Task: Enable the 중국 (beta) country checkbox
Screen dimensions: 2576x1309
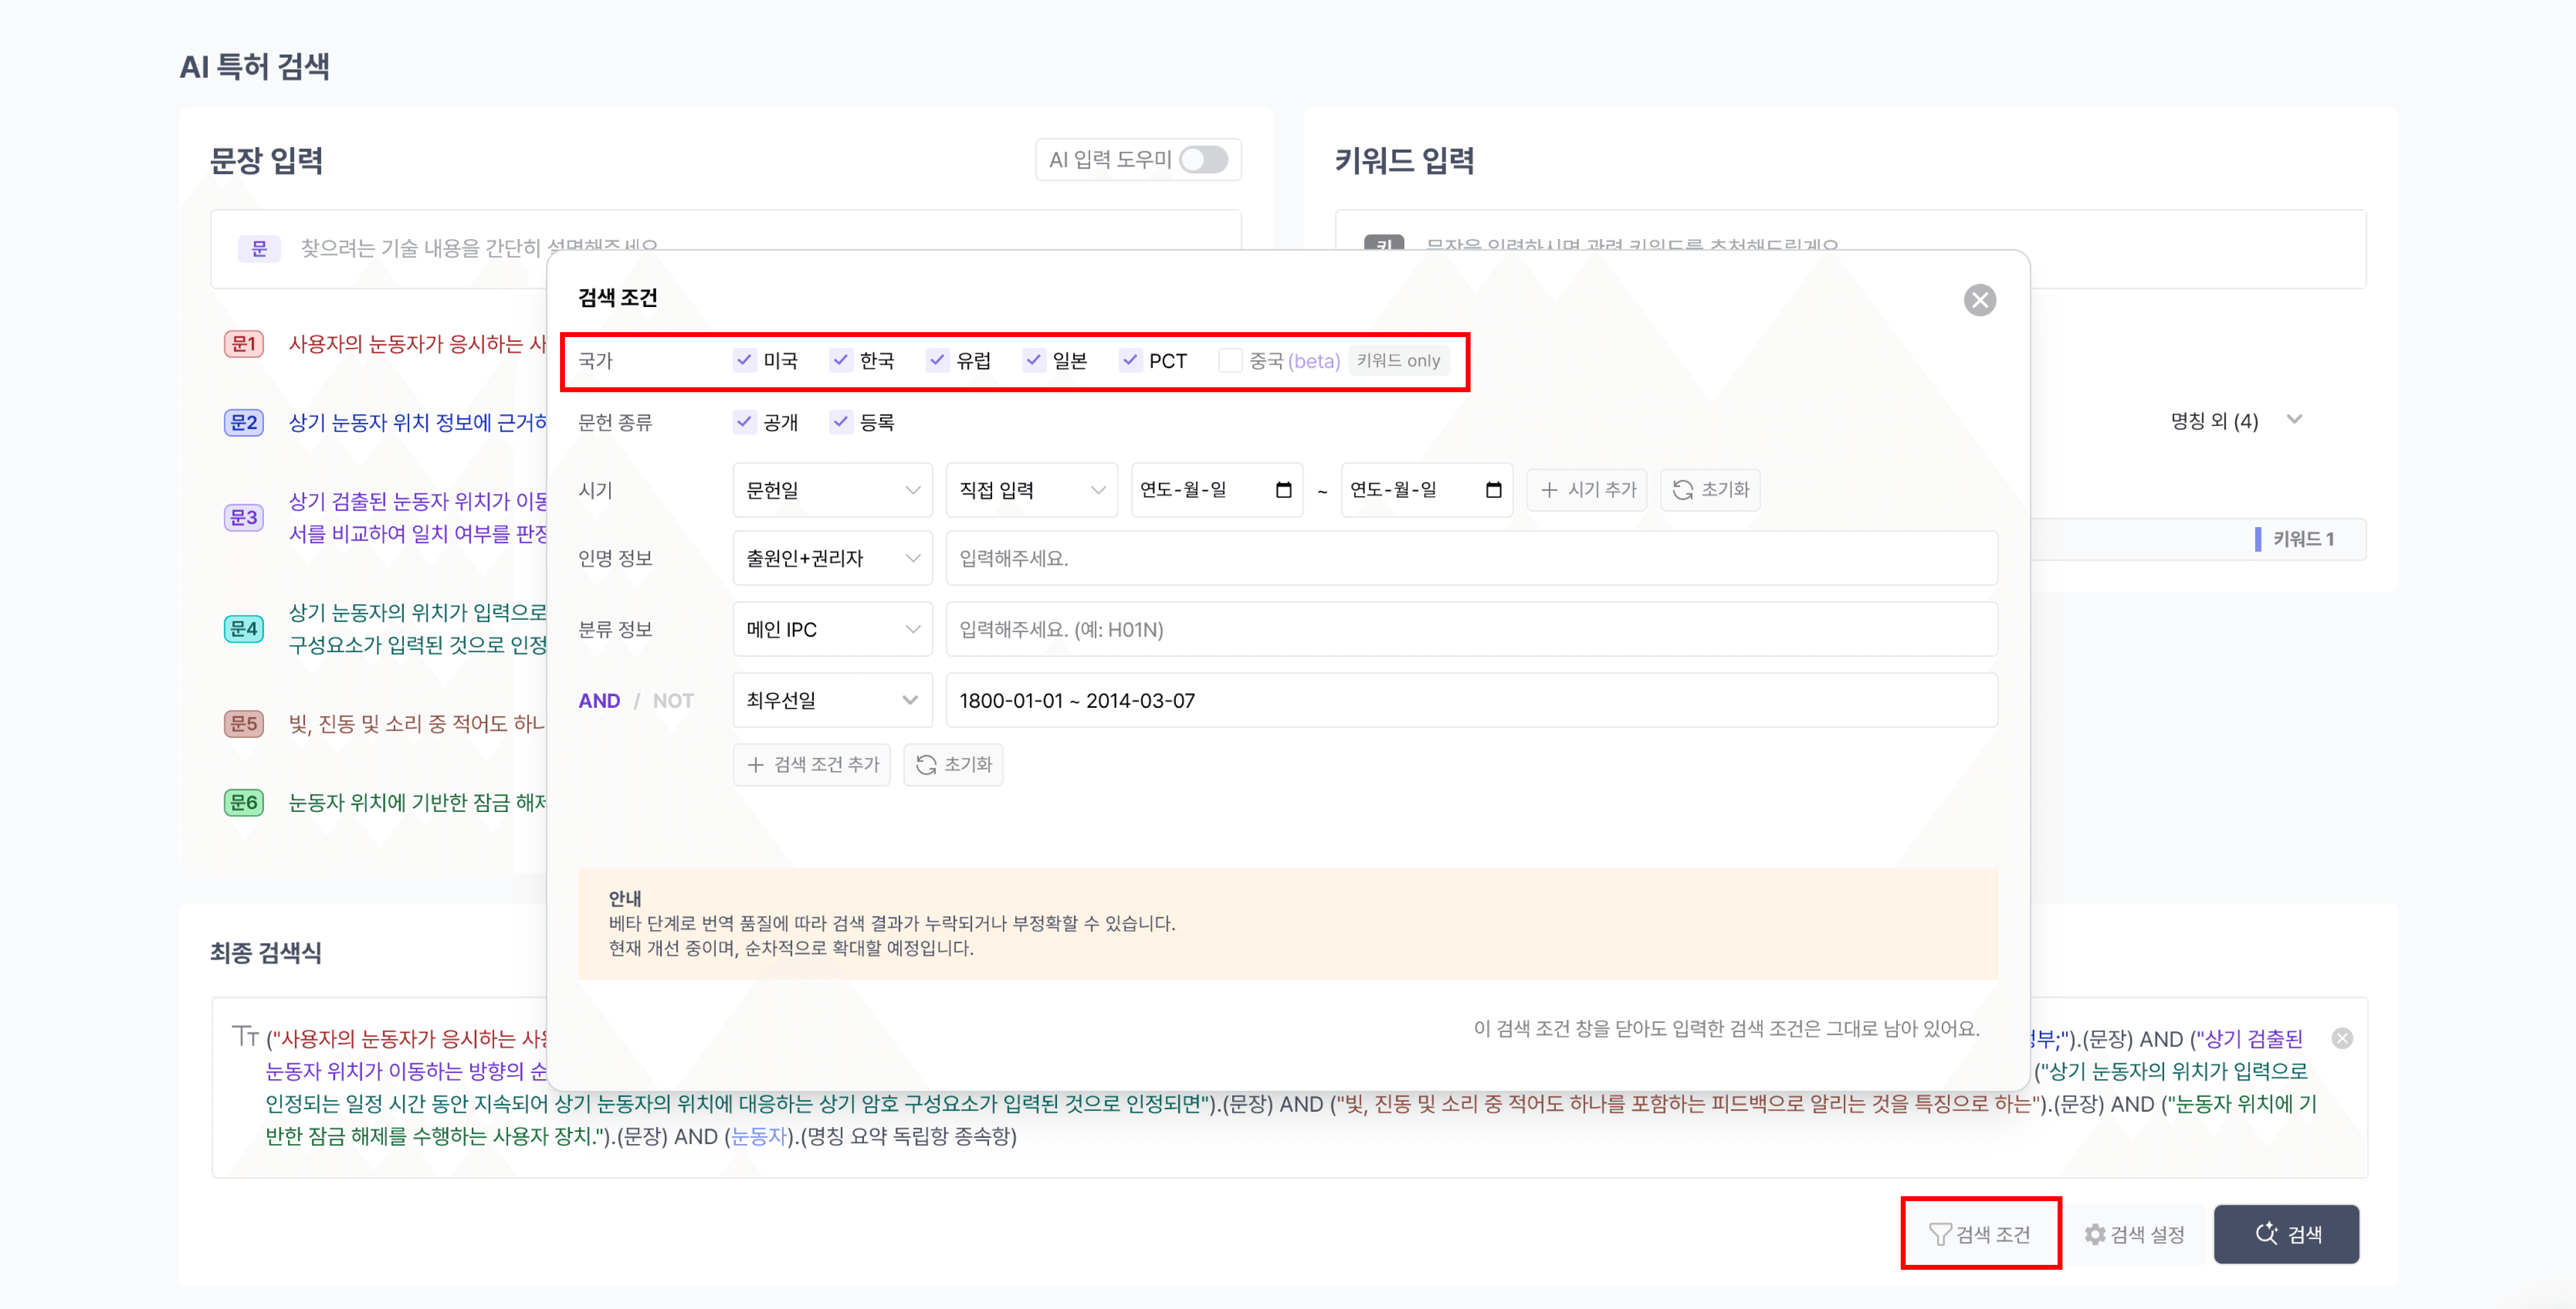Action: click(1230, 361)
